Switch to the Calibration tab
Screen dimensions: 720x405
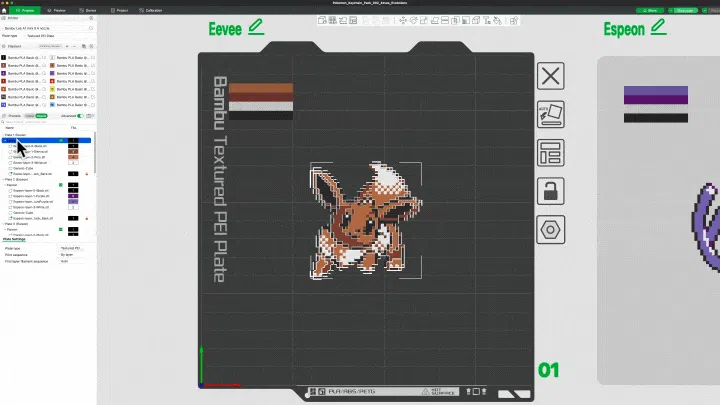151,10
